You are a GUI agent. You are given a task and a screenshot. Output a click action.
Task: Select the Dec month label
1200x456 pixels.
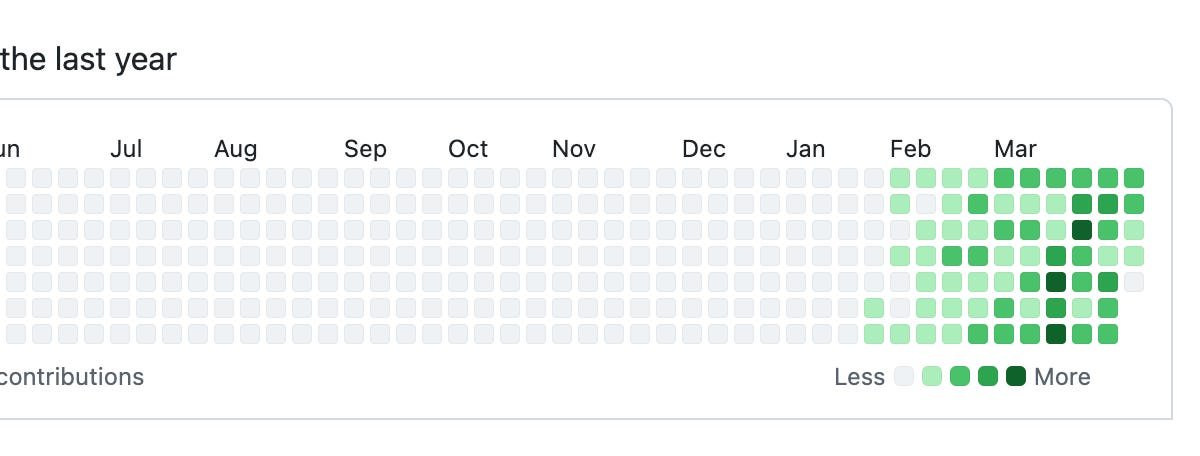click(x=704, y=149)
